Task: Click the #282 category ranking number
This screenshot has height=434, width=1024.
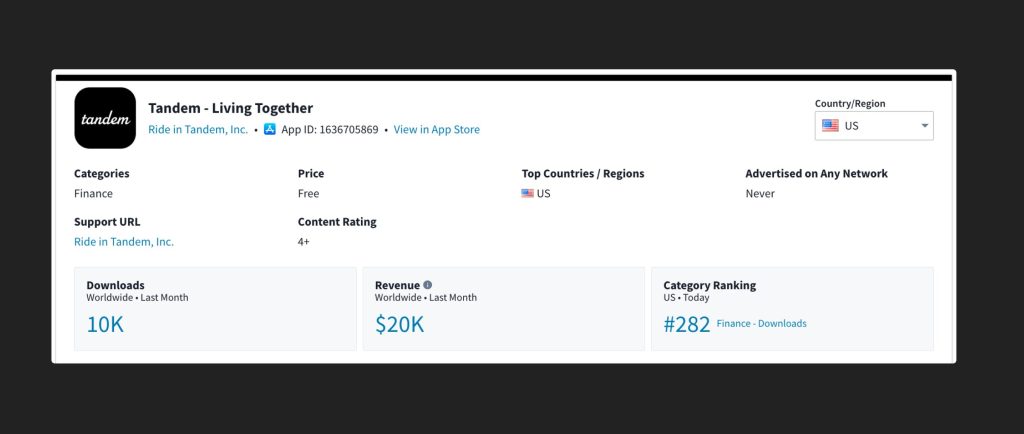Action: [686, 324]
